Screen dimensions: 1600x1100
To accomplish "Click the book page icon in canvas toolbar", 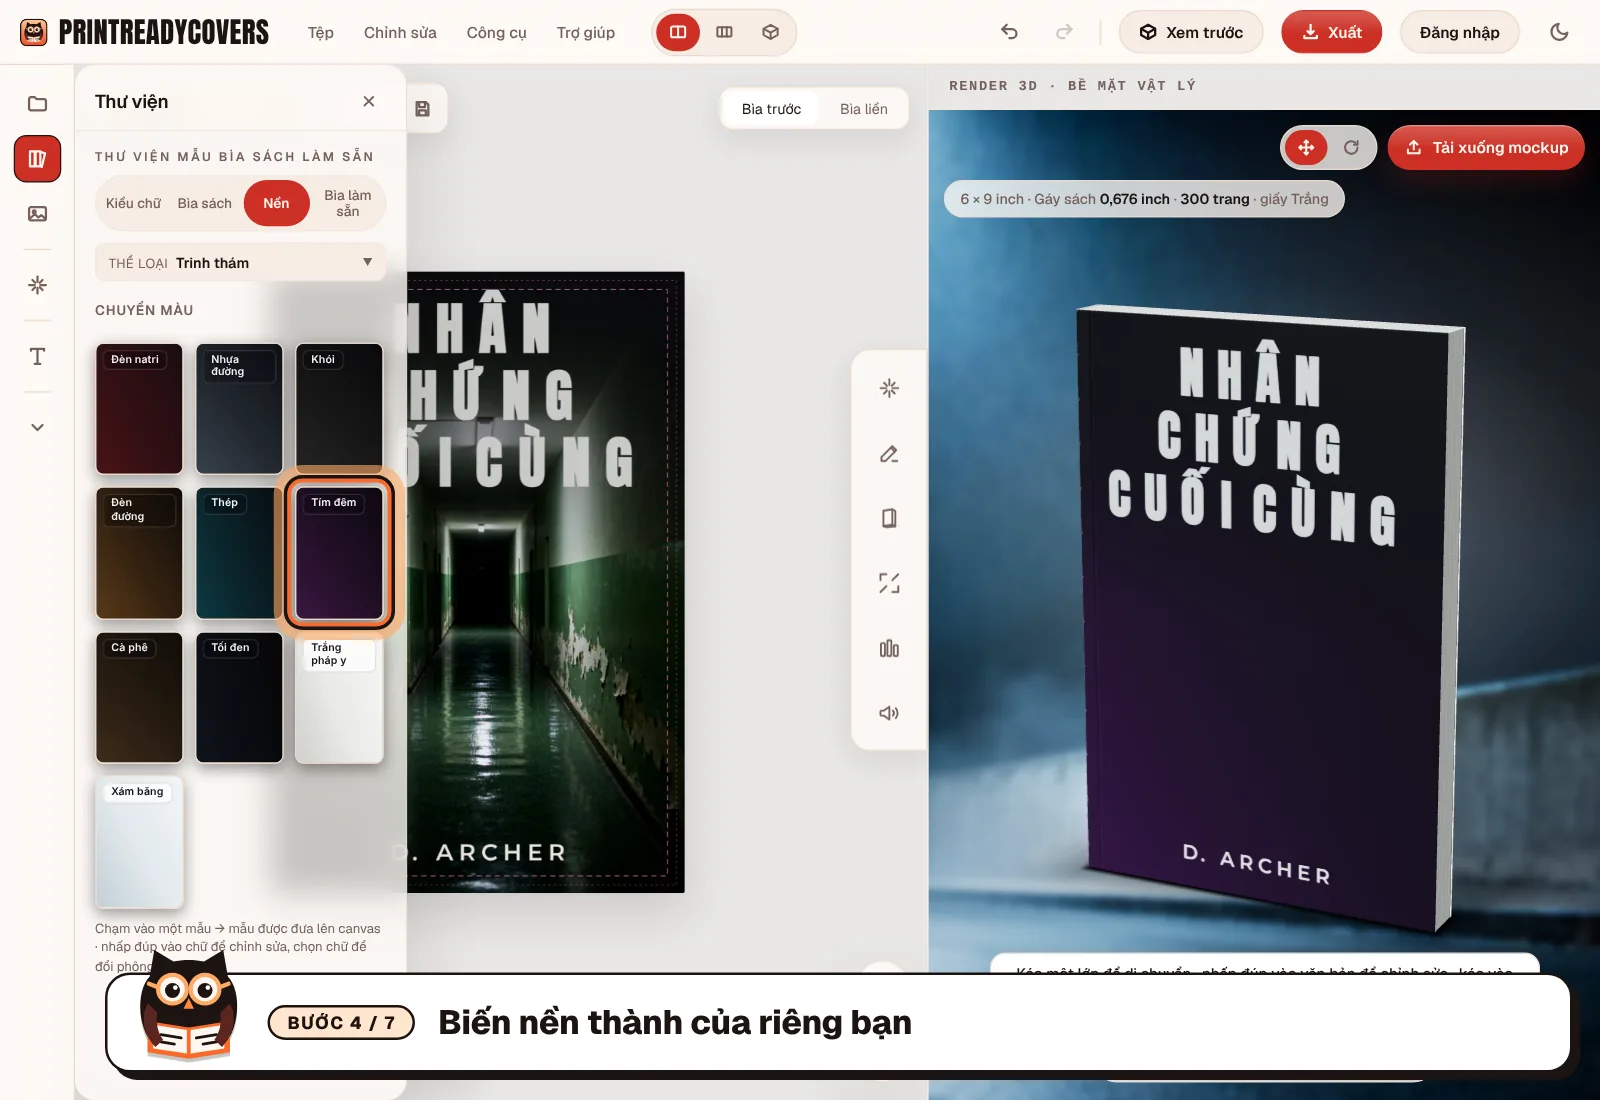I will [x=889, y=518].
